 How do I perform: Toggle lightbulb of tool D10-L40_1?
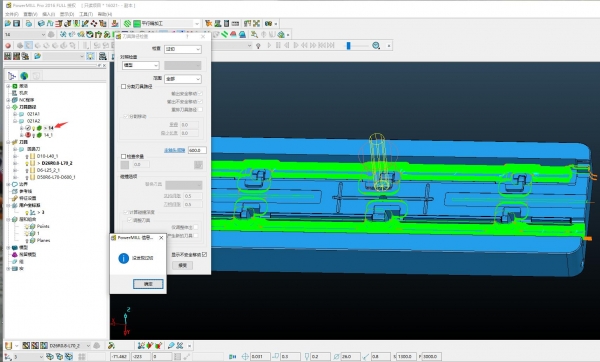(27, 156)
